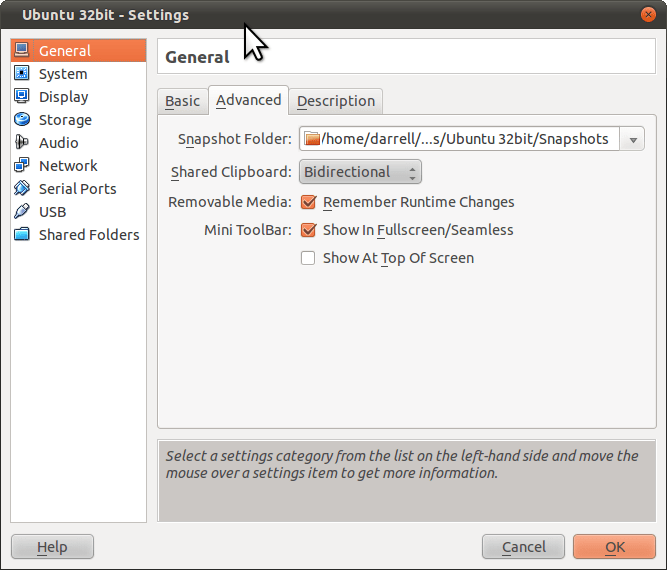Open the Shared Clipboard Bidirectional dropdown
Screen dimensions: 667x570
tap(360, 172)
